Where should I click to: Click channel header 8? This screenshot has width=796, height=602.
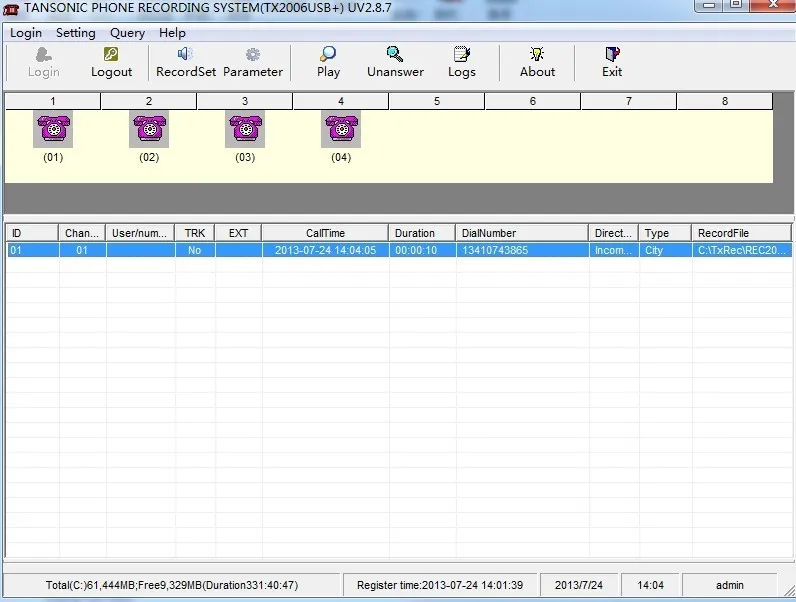pos(725,101)
